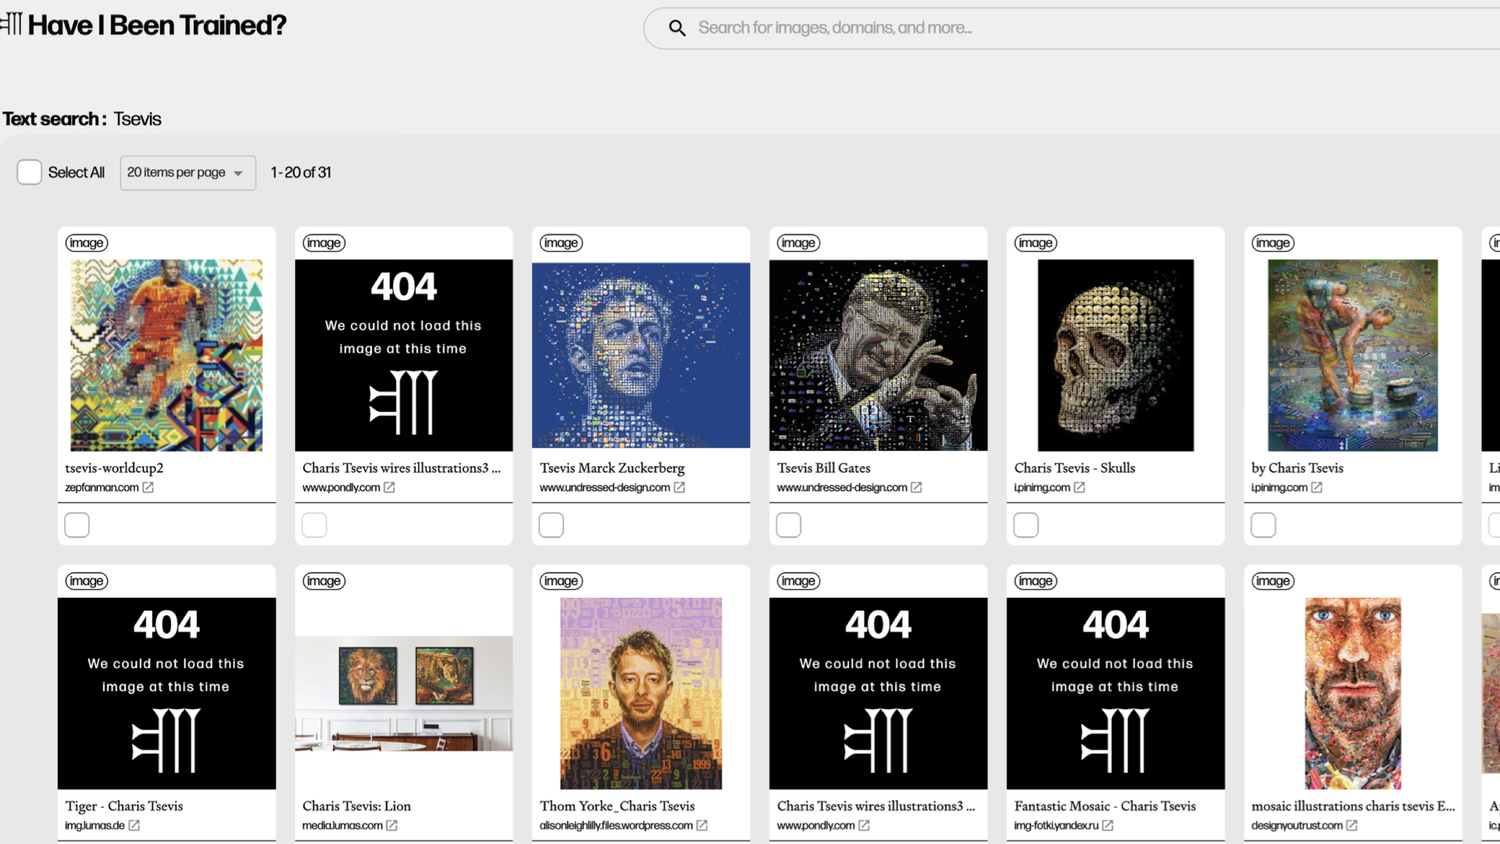1500x844 pixels.
Task: Open external link icon beside img-fotki.yandex.ru
Action: [1108, 826]
